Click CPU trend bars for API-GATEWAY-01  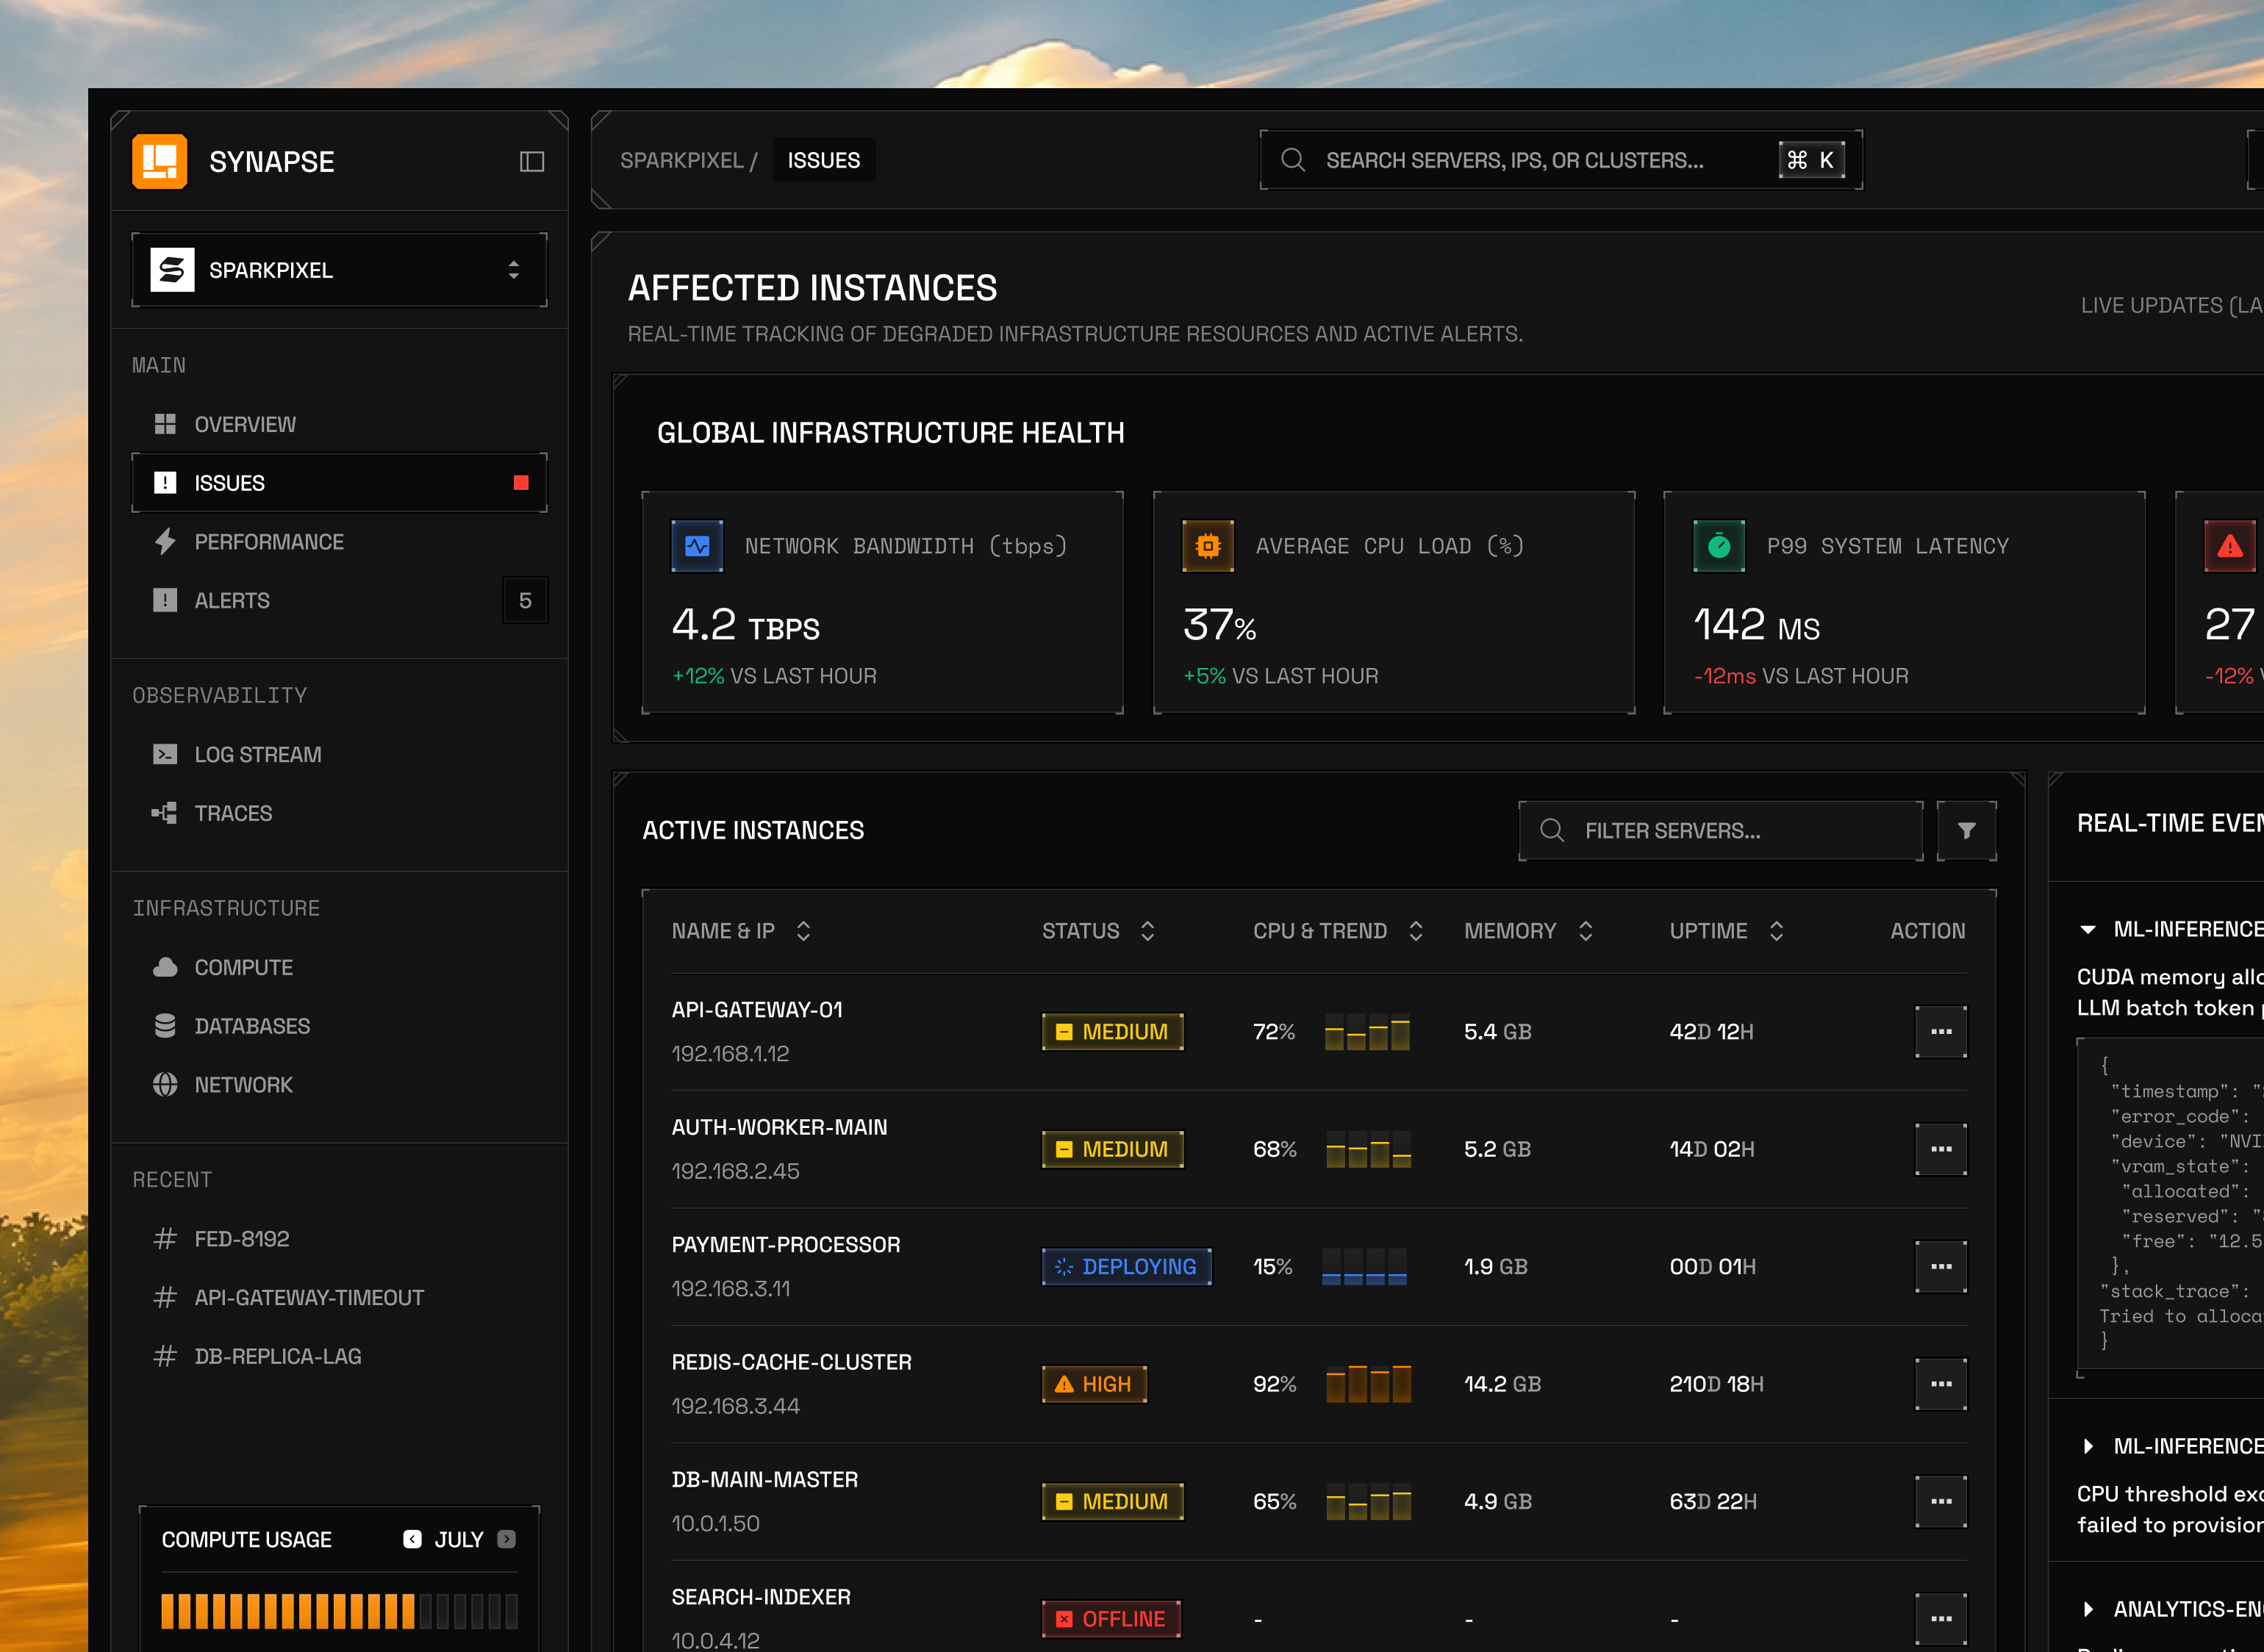[1367, 1031]
